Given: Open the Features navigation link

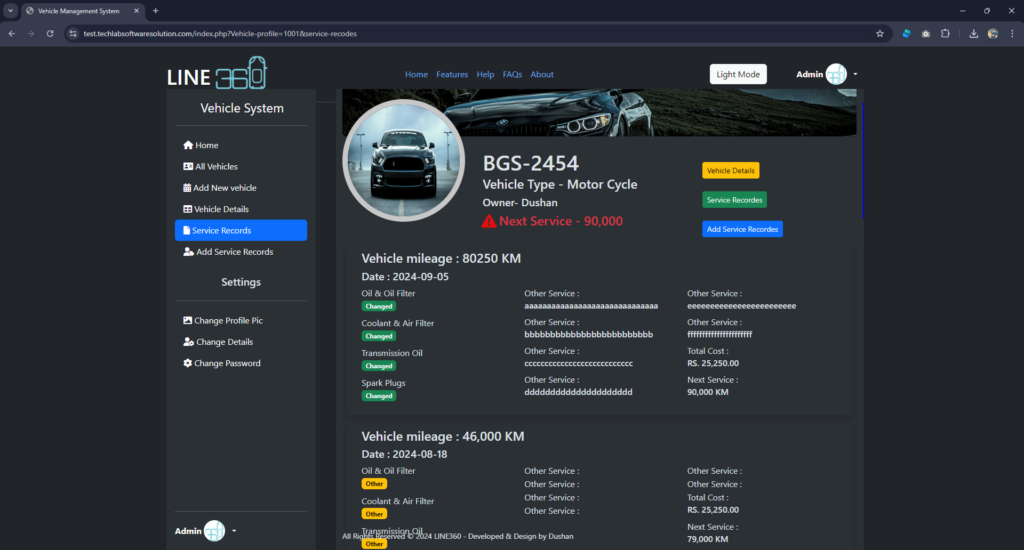Looking at the screenshot, I should coord(452,74).
